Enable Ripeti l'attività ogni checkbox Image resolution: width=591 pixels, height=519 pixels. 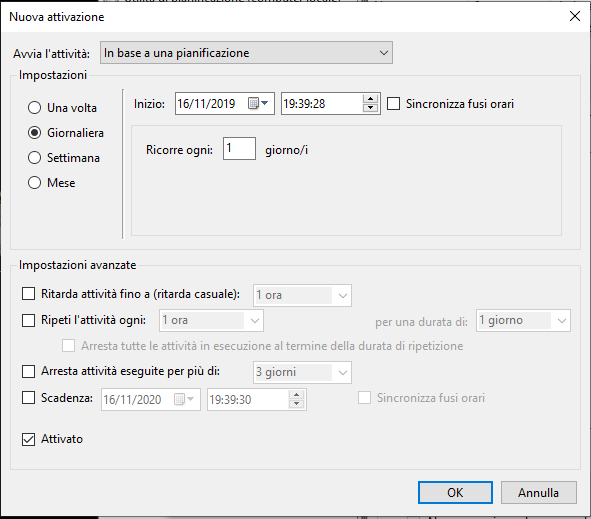[x=28, y=320]
